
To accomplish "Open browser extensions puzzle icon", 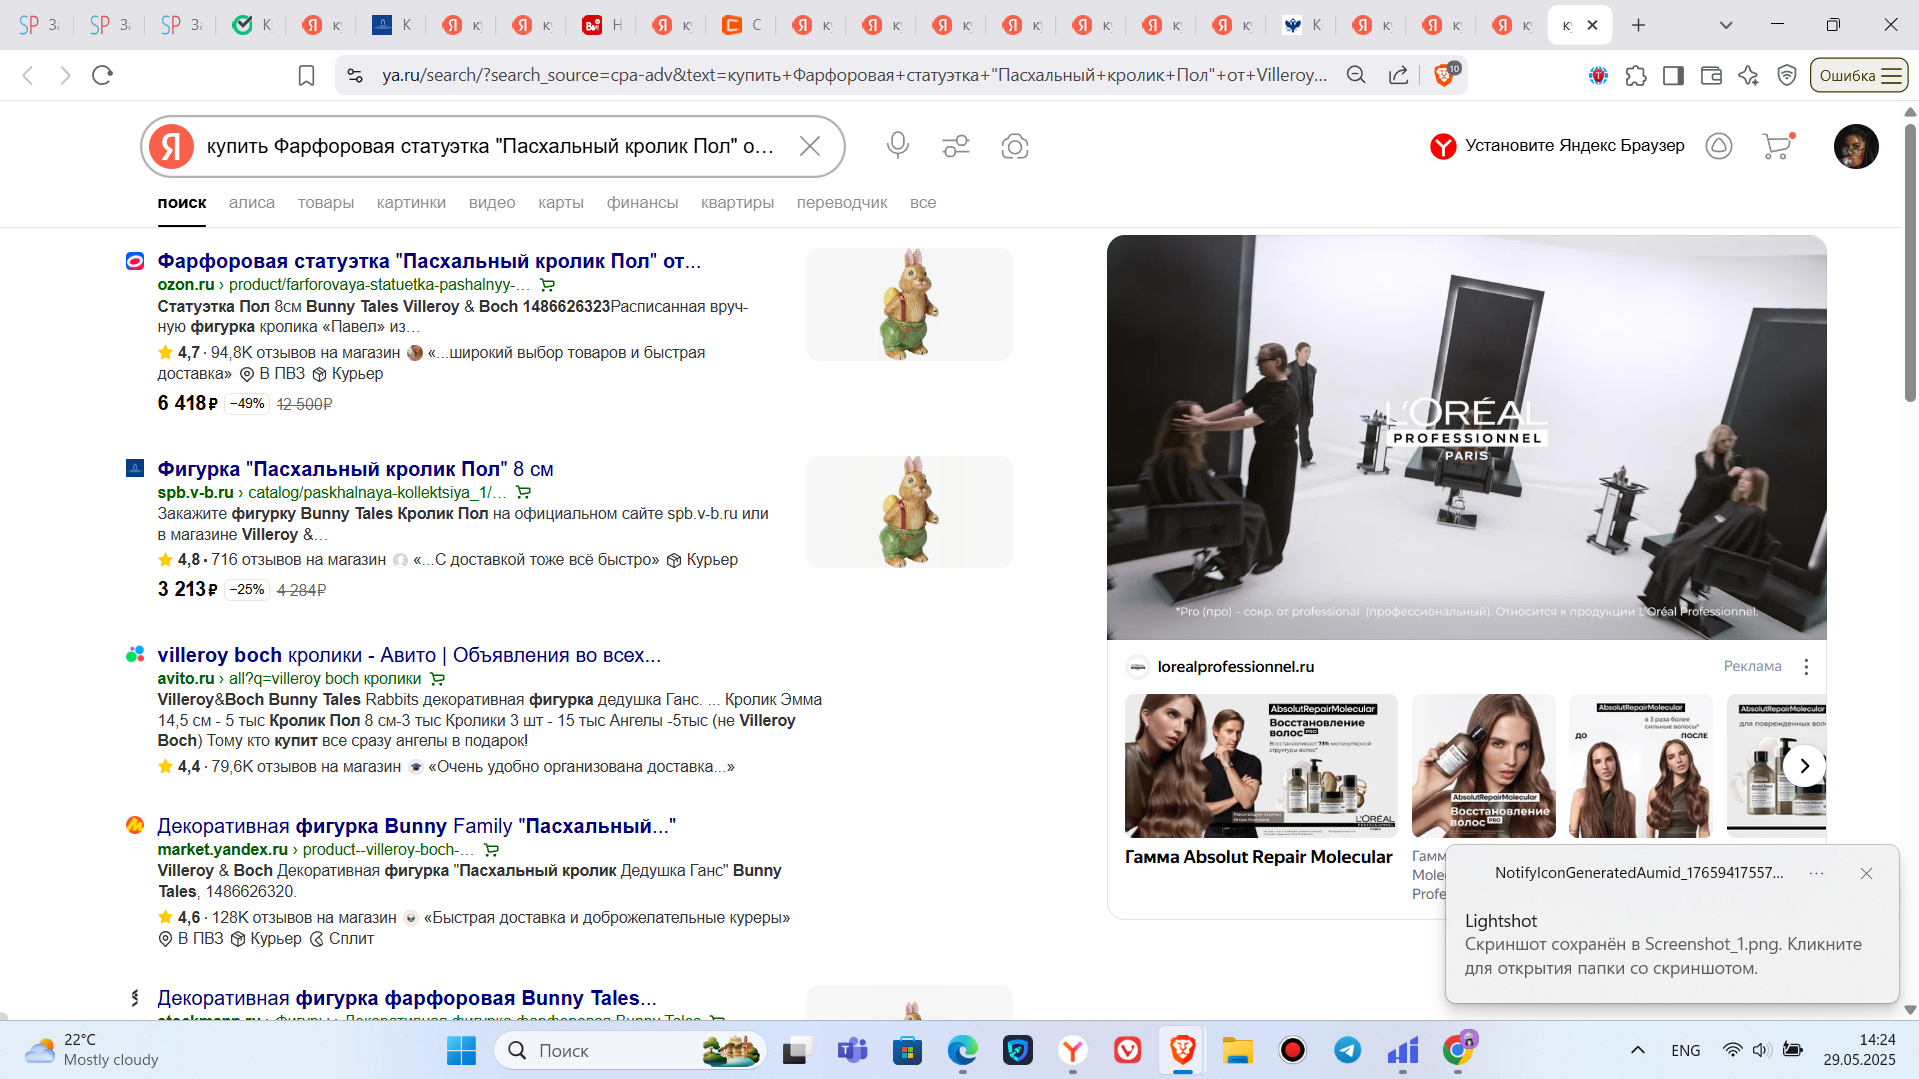I will 1636,75.
